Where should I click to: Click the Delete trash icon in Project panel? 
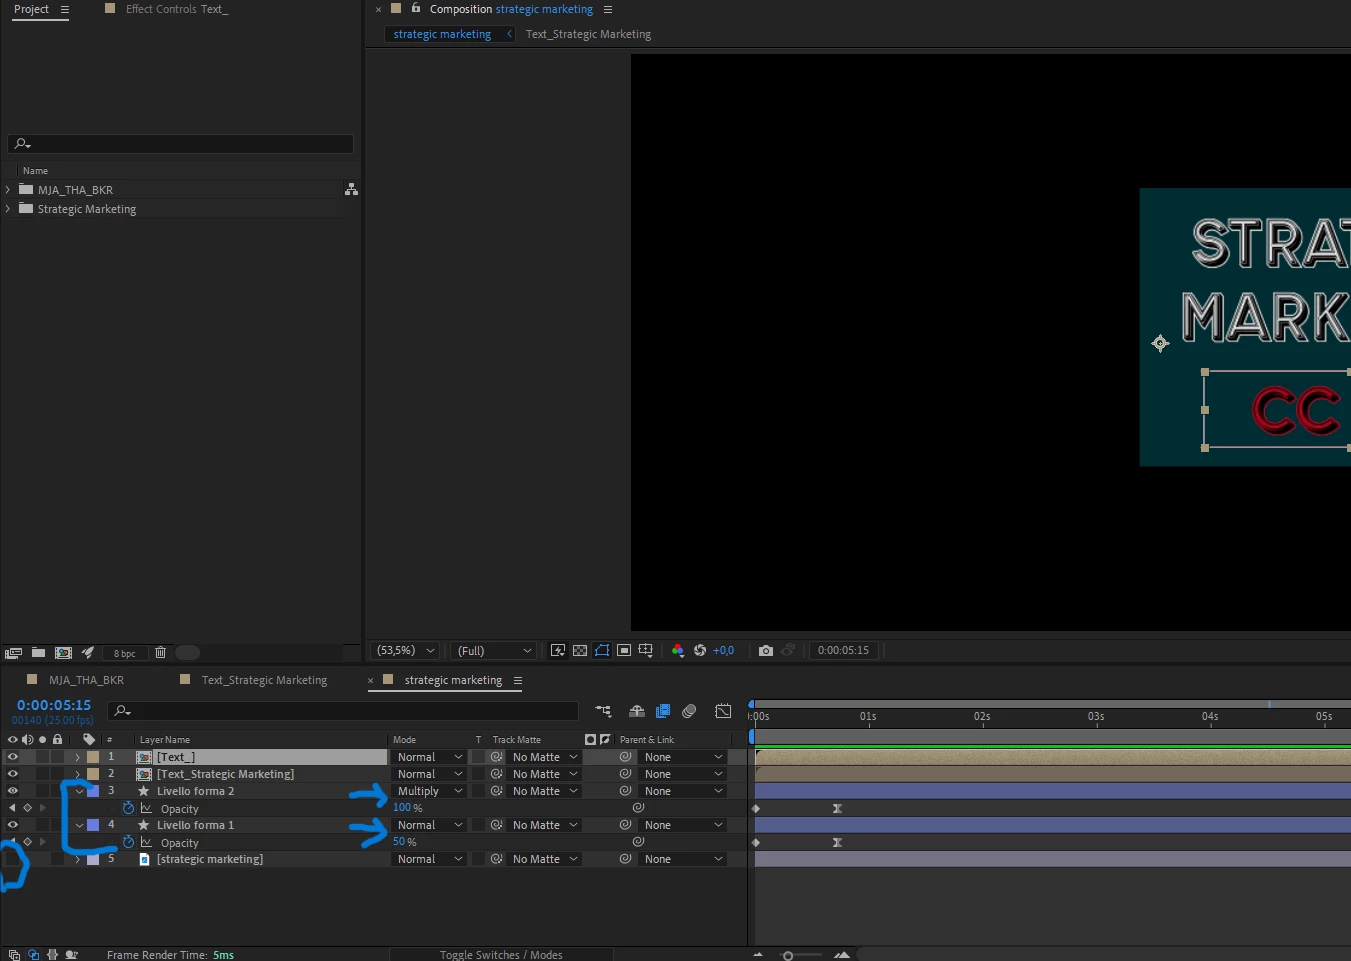click(x=160, y=653)
